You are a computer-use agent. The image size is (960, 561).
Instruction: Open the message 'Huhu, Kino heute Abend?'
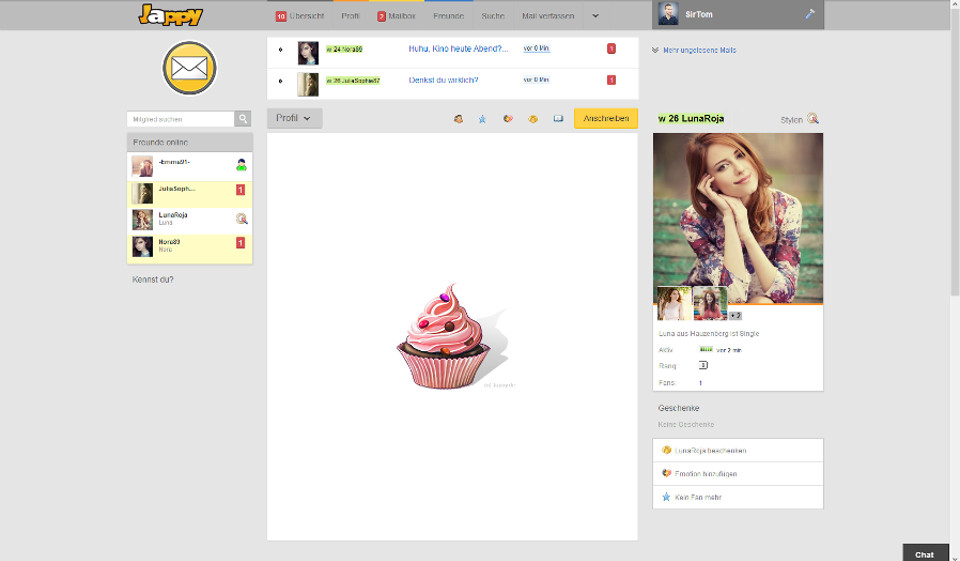(x=458, y=48)
